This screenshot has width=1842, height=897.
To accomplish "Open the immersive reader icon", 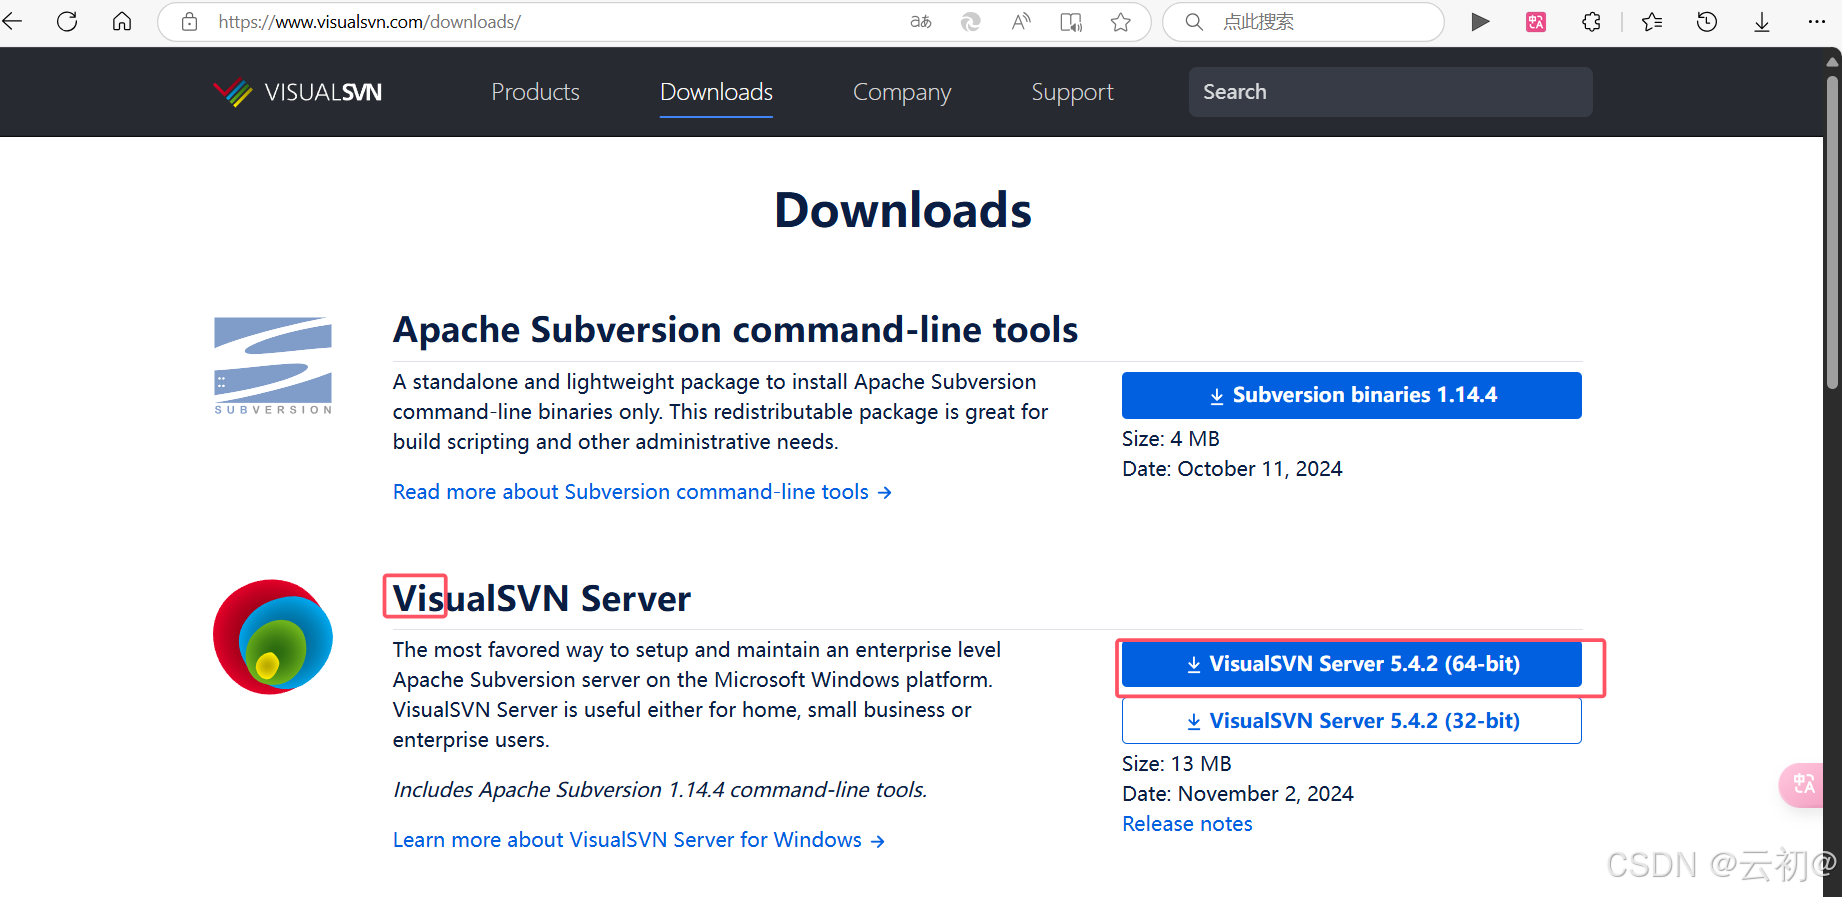I will [x=1071, y=21].
